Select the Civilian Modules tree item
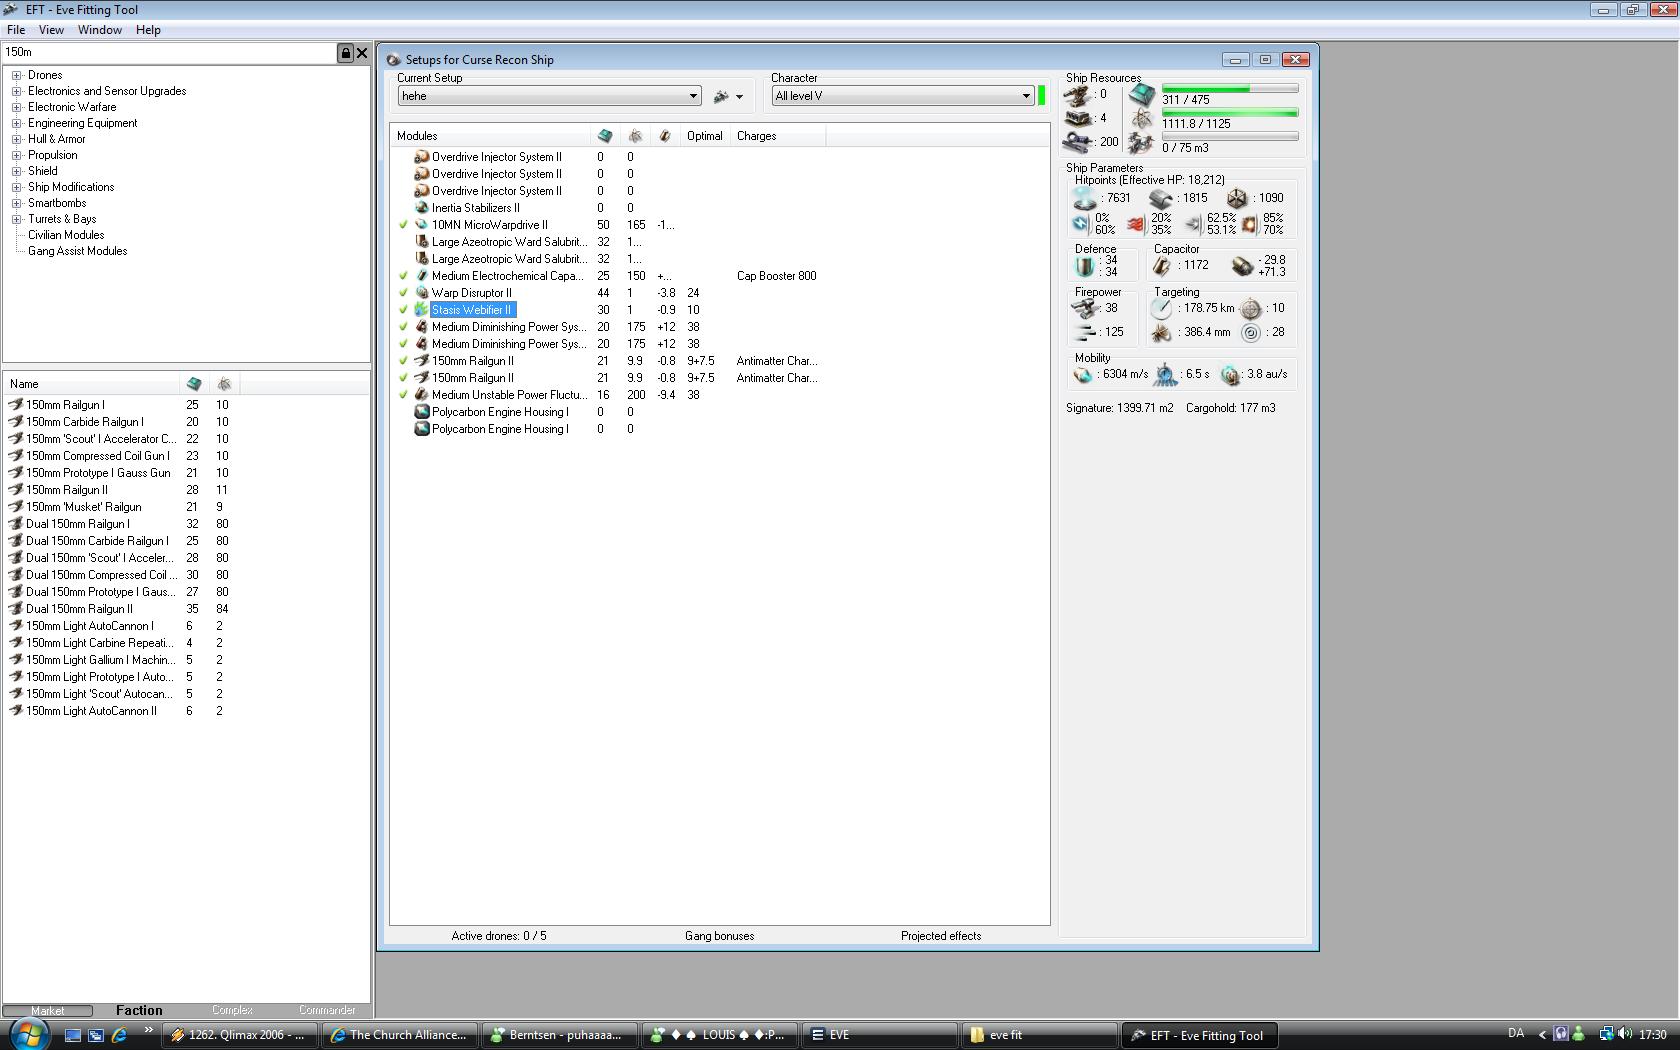The width and height of the screenshot is (1680, 1050). click(66, 235)
